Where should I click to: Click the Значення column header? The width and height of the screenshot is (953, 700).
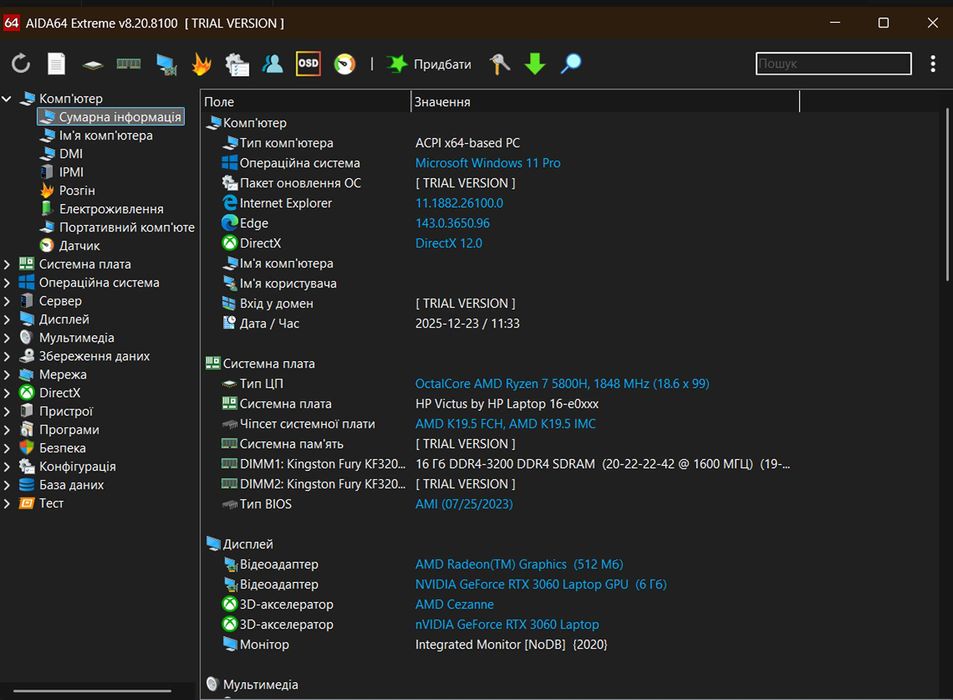(x=605, y=101)
